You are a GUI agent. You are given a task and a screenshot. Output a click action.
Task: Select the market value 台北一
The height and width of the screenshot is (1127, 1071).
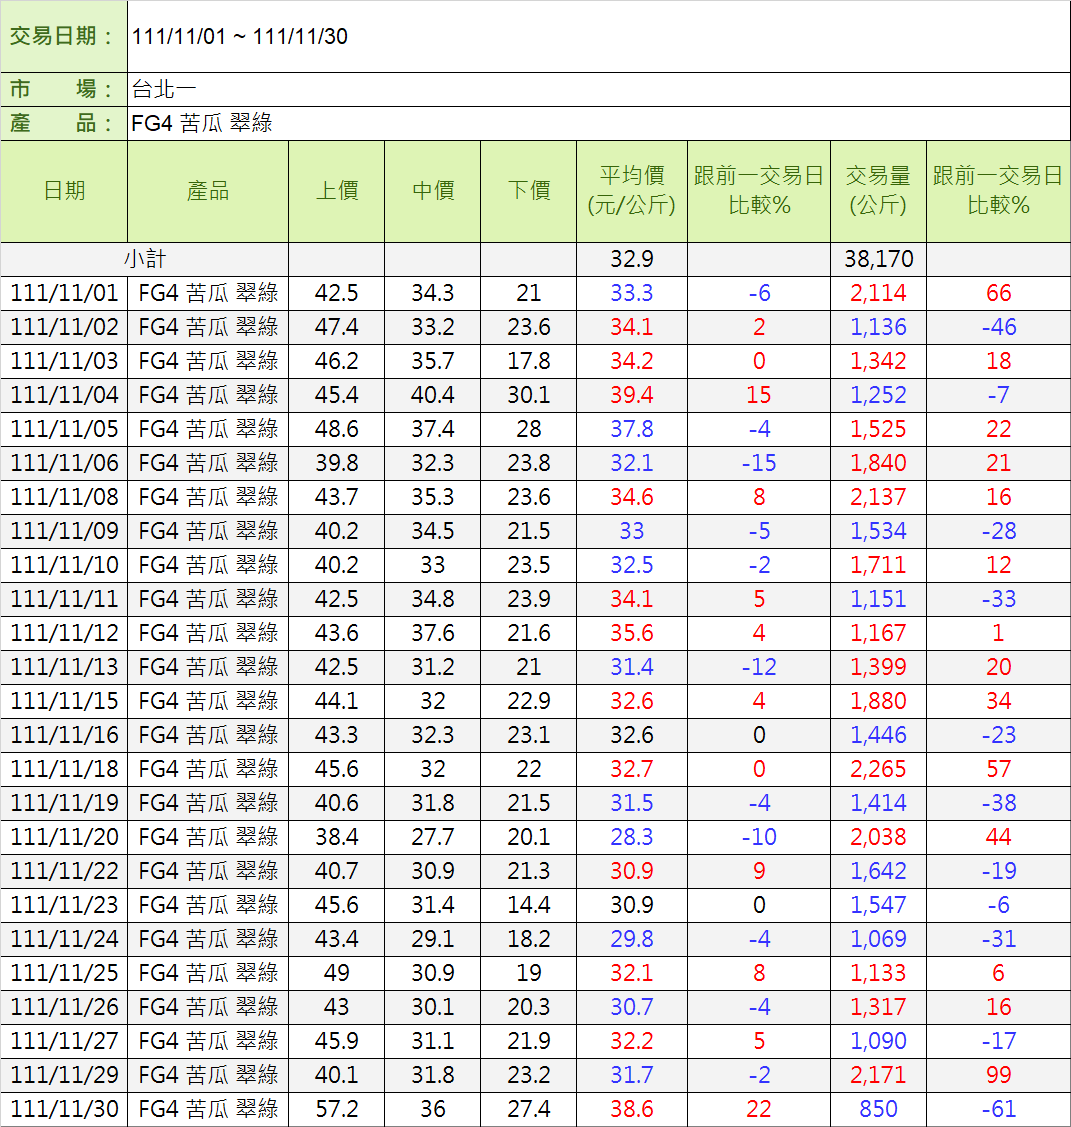point(164,89)
